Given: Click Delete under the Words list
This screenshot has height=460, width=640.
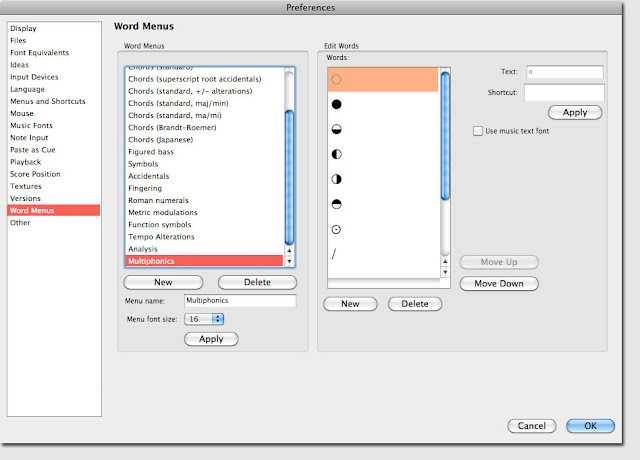Looking at the screenshot, I should tap(415, 304).
